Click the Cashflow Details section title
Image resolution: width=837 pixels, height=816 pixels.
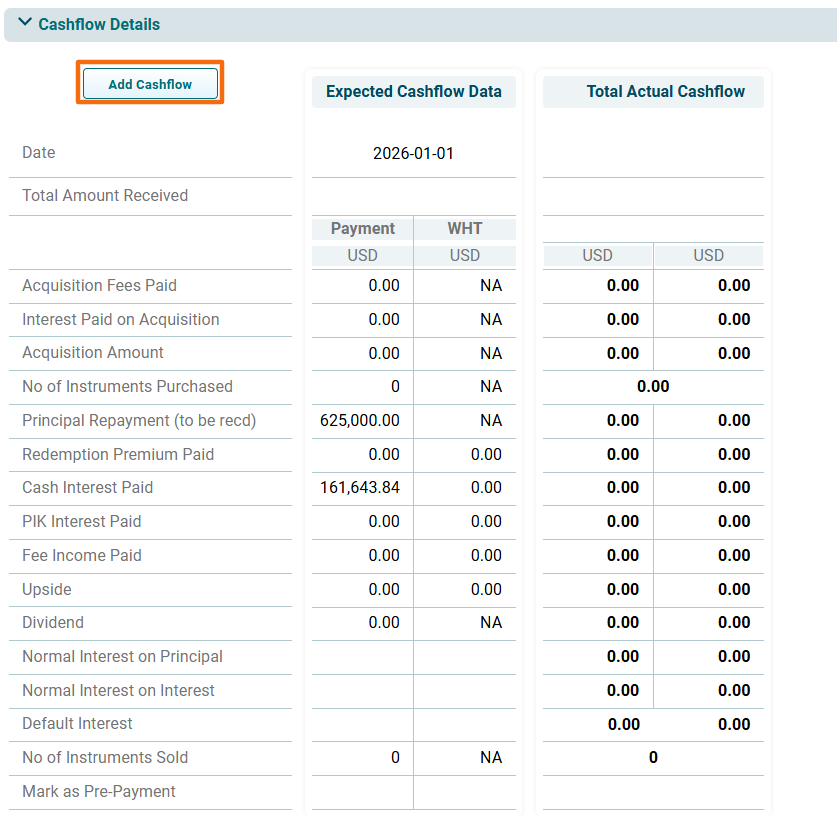[99, 24]
